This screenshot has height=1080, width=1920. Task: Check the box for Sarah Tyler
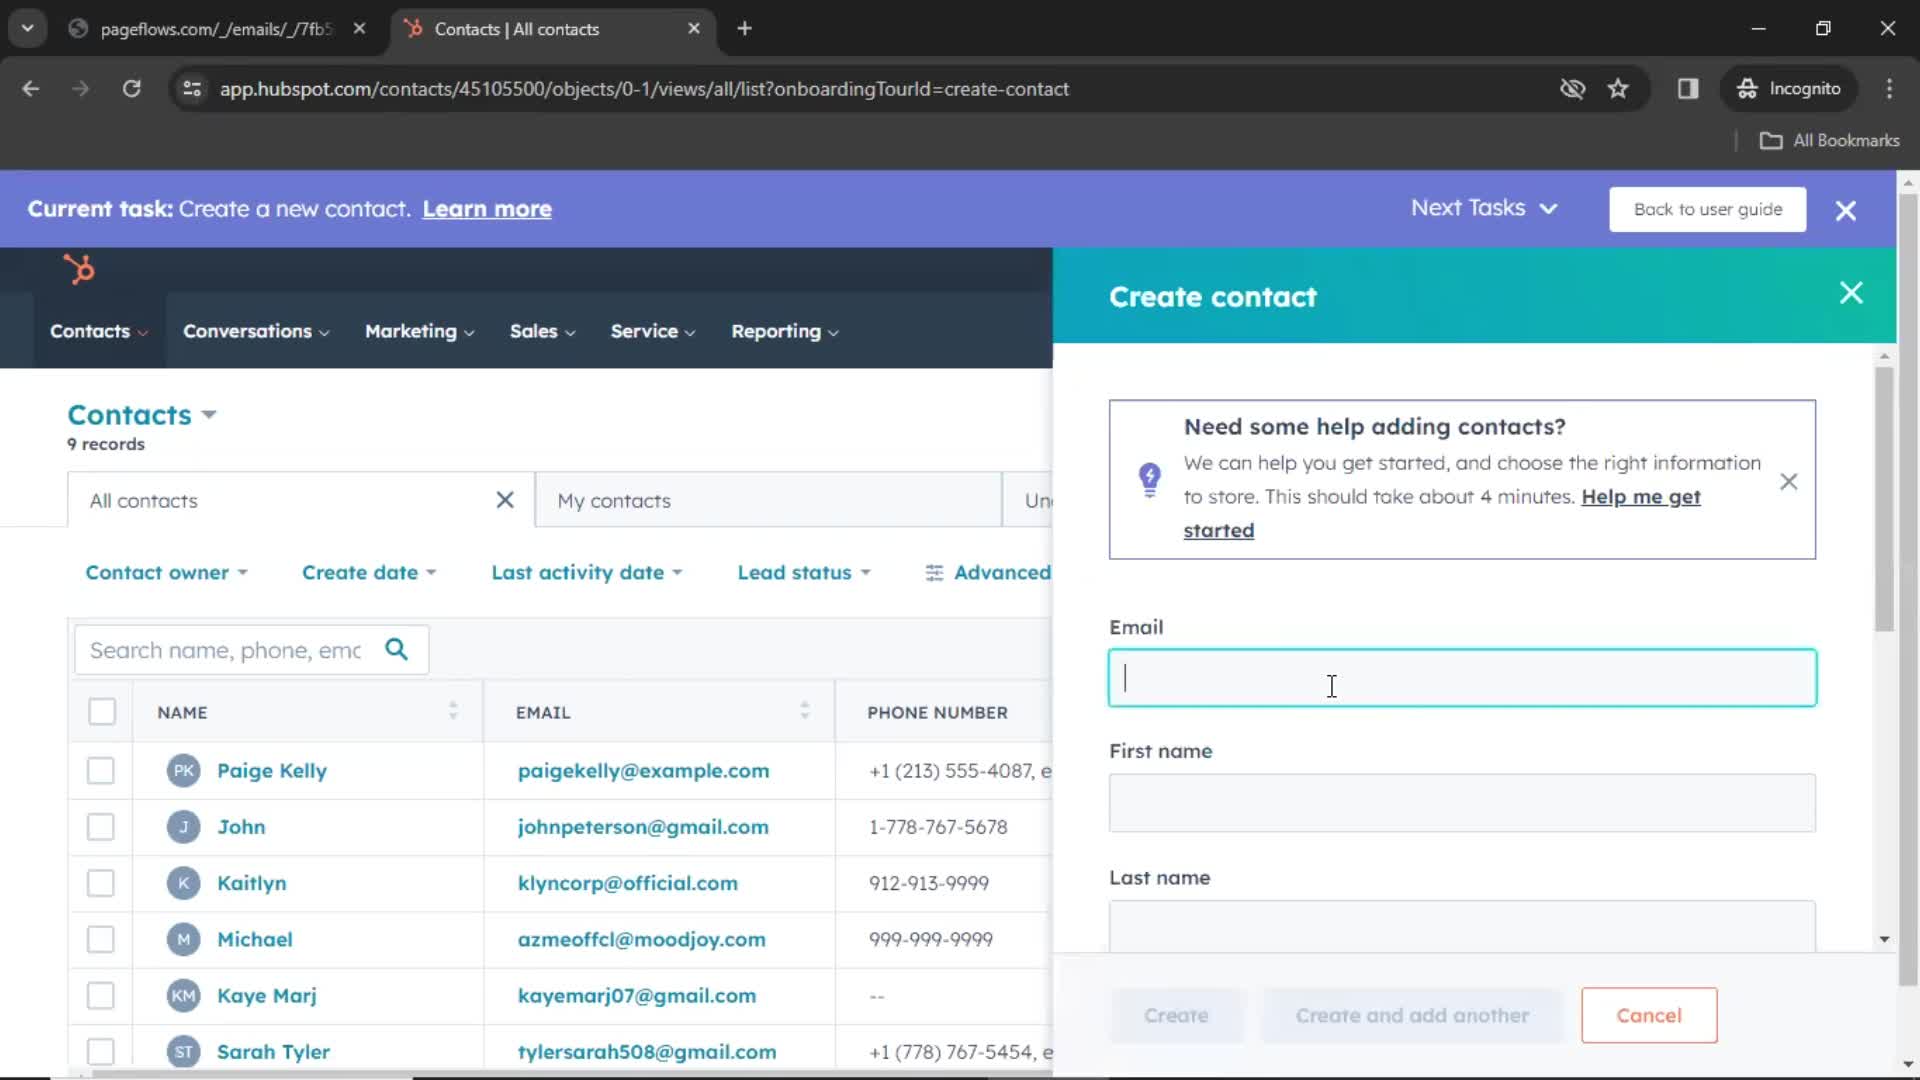pos(101,1052)
